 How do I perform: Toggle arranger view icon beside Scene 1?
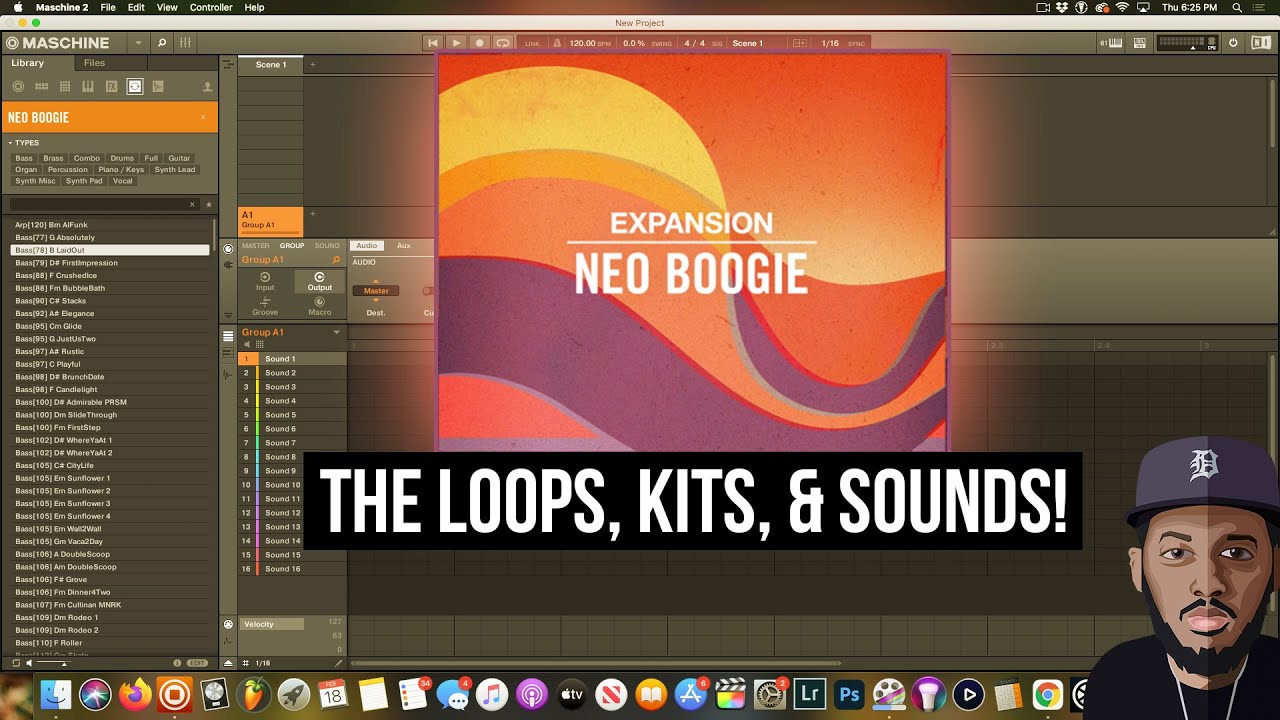pyautogui.click(x=228, y=64)
